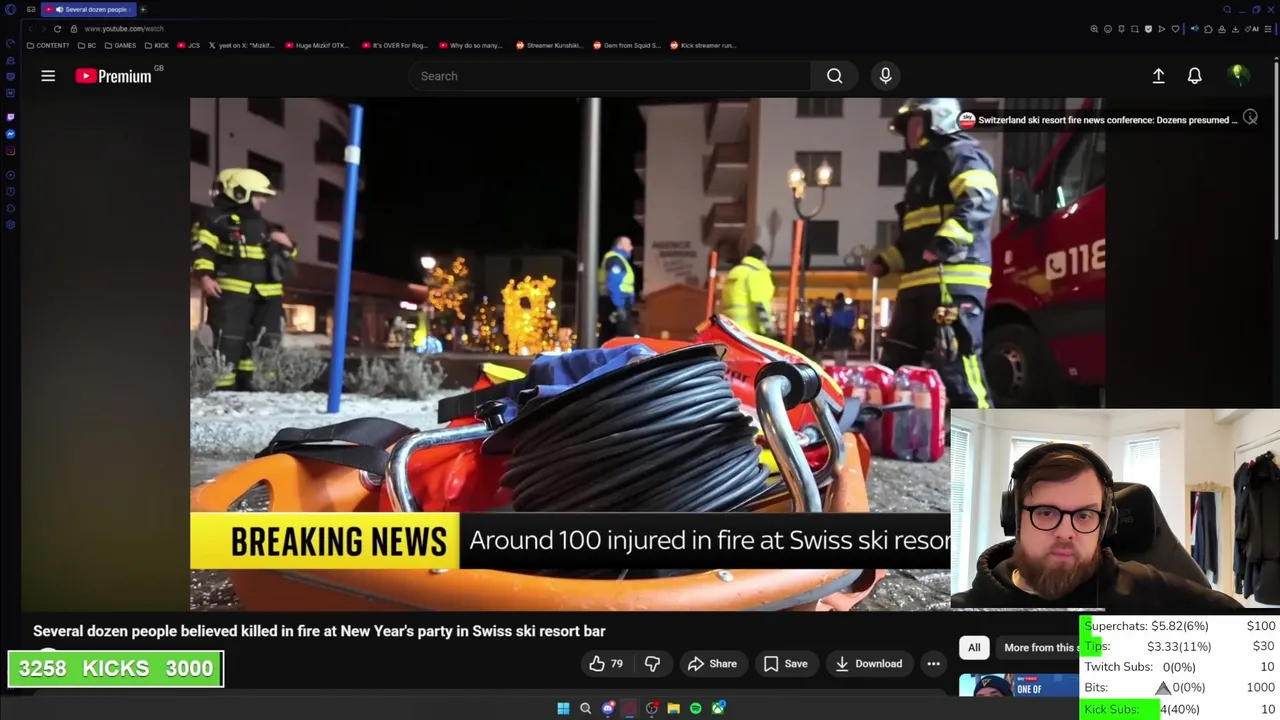Toggle the ad blocker shield icon
1280x720 pixels.
[x=1148, y=29]
